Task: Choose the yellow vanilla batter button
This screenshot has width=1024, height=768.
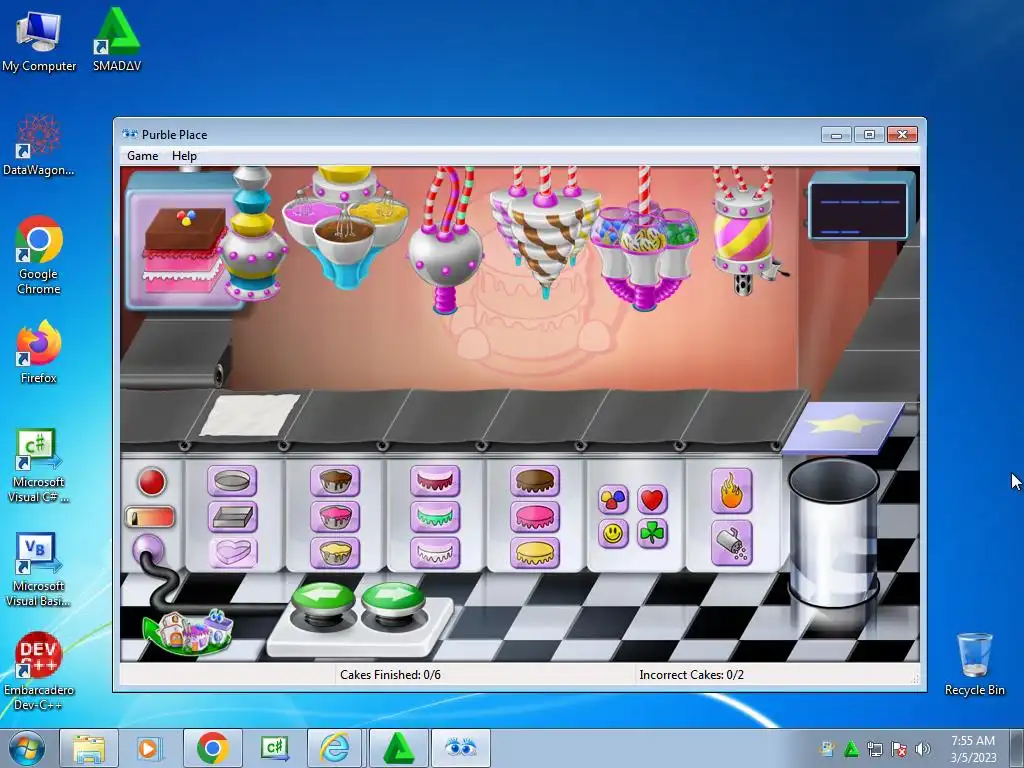Action: [335, 553]
